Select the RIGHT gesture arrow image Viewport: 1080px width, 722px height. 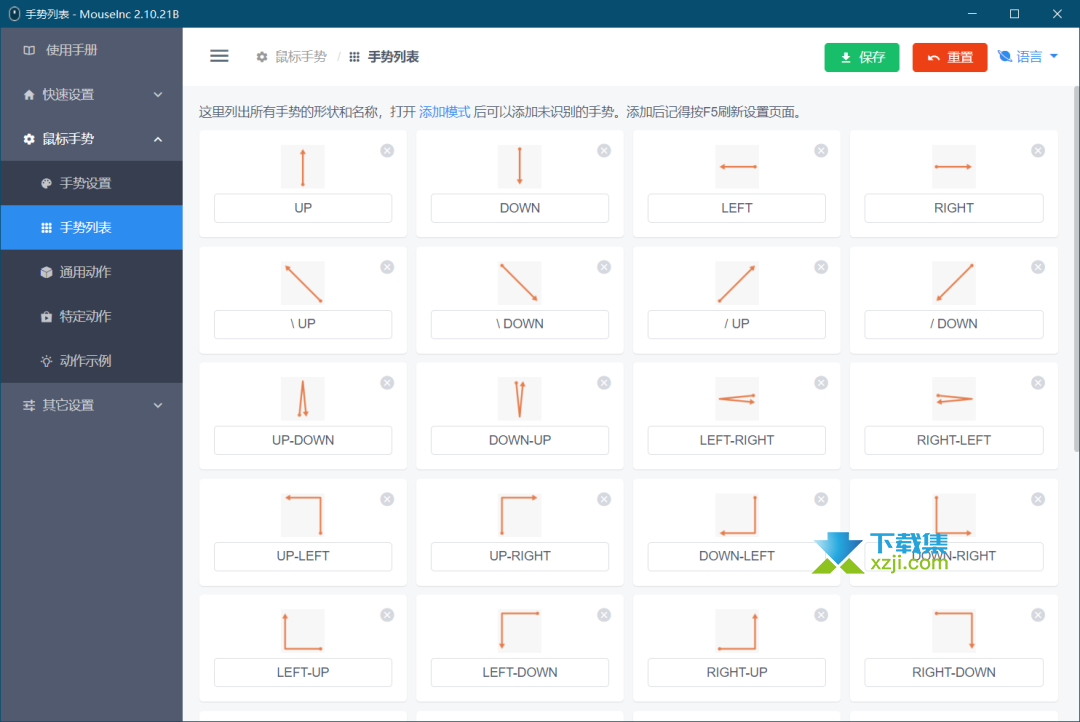tap(953, 167)
